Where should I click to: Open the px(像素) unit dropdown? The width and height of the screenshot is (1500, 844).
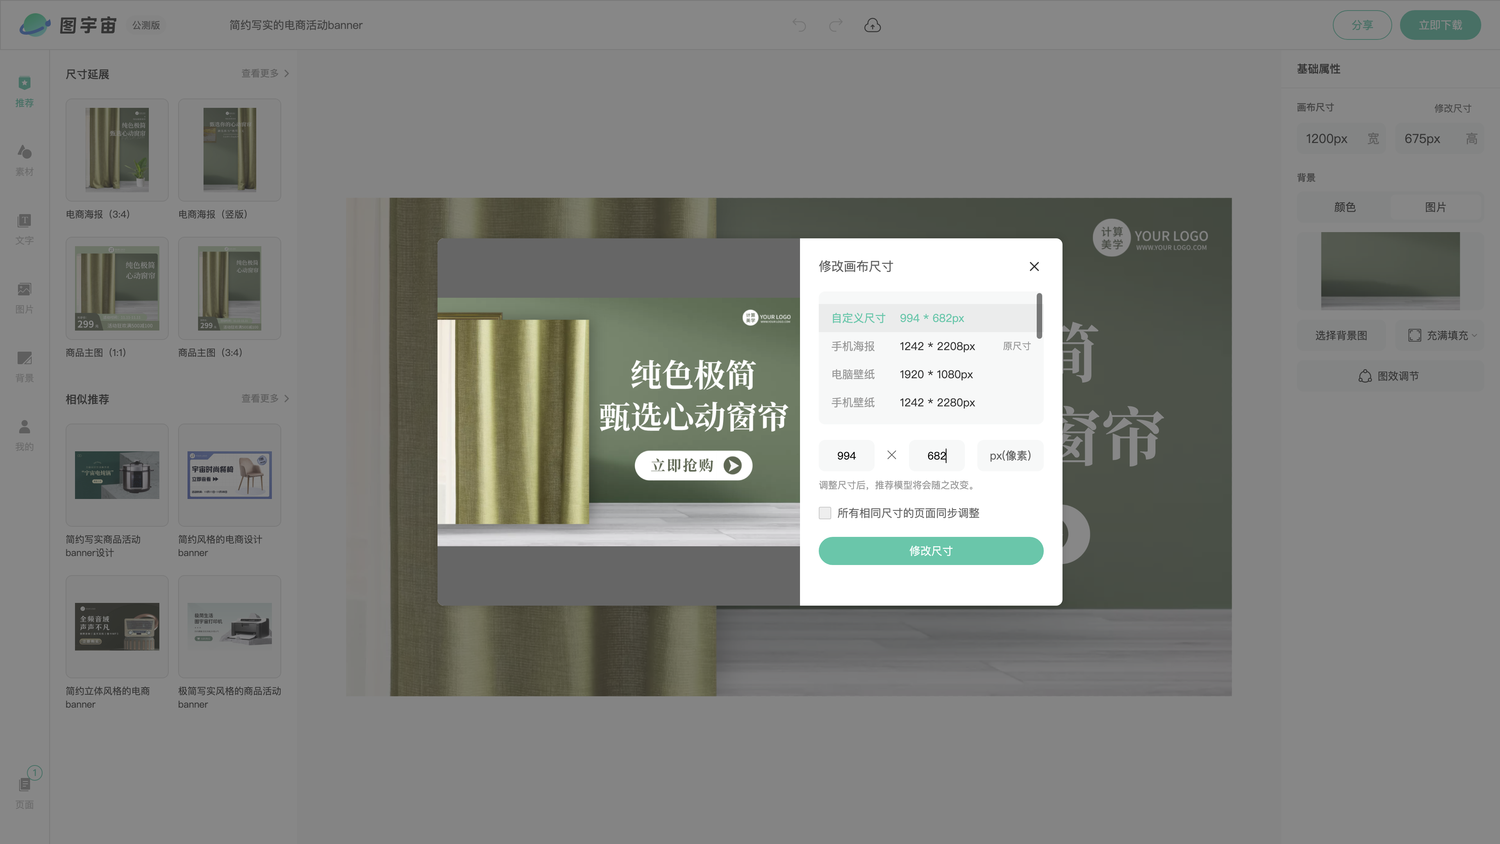tap(1010, 456)
